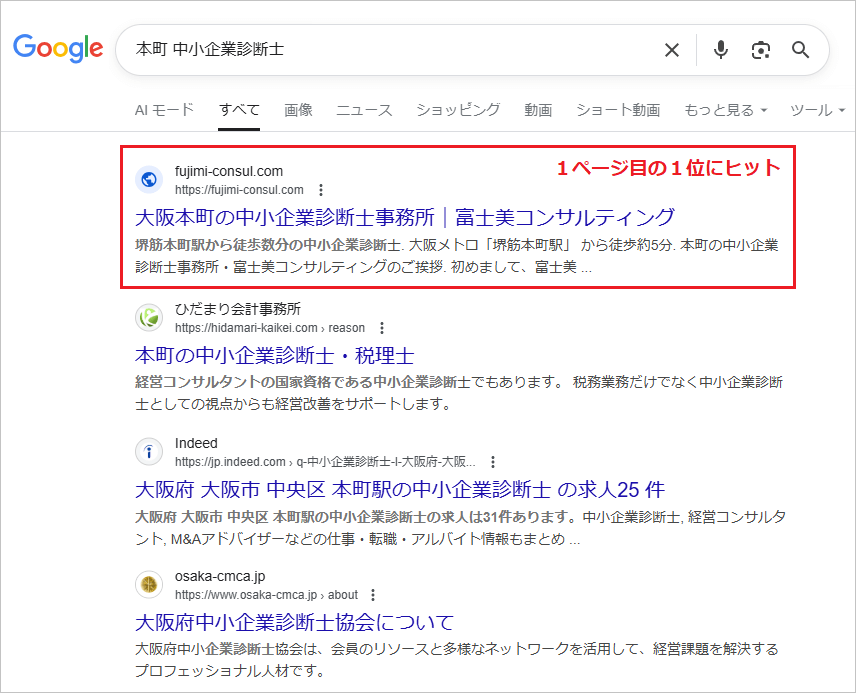Open the ニュース search tab

click(x=363, y=110)
